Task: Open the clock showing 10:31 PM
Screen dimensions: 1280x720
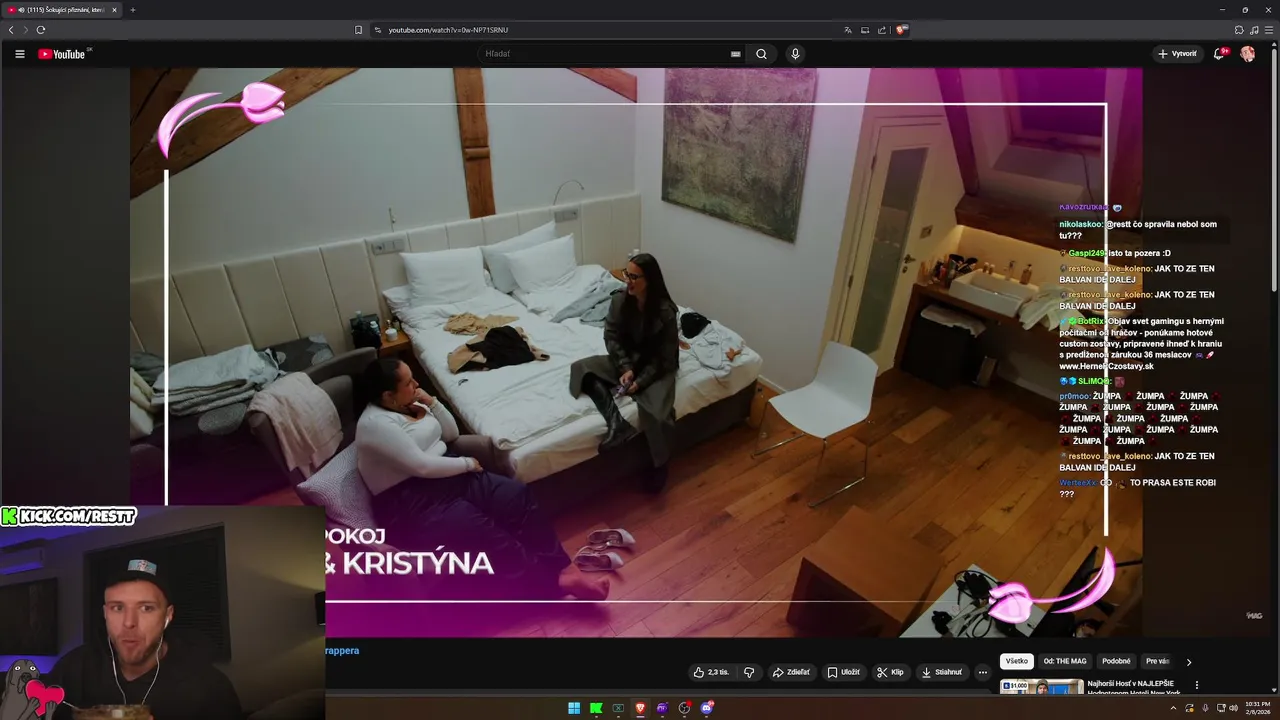Action: (x=1258, y=708)
